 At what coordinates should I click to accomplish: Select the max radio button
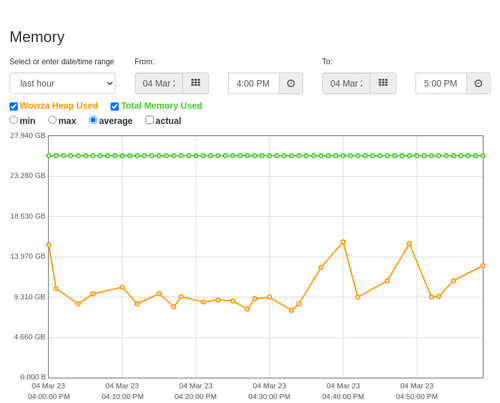(x=52, y=120)
